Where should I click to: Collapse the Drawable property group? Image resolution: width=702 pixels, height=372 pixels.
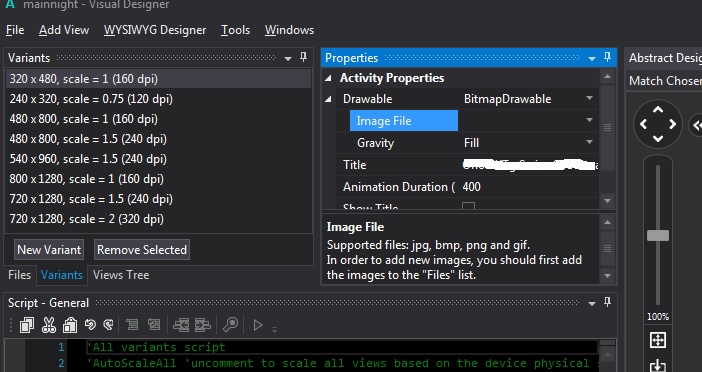tap(329, 99)
